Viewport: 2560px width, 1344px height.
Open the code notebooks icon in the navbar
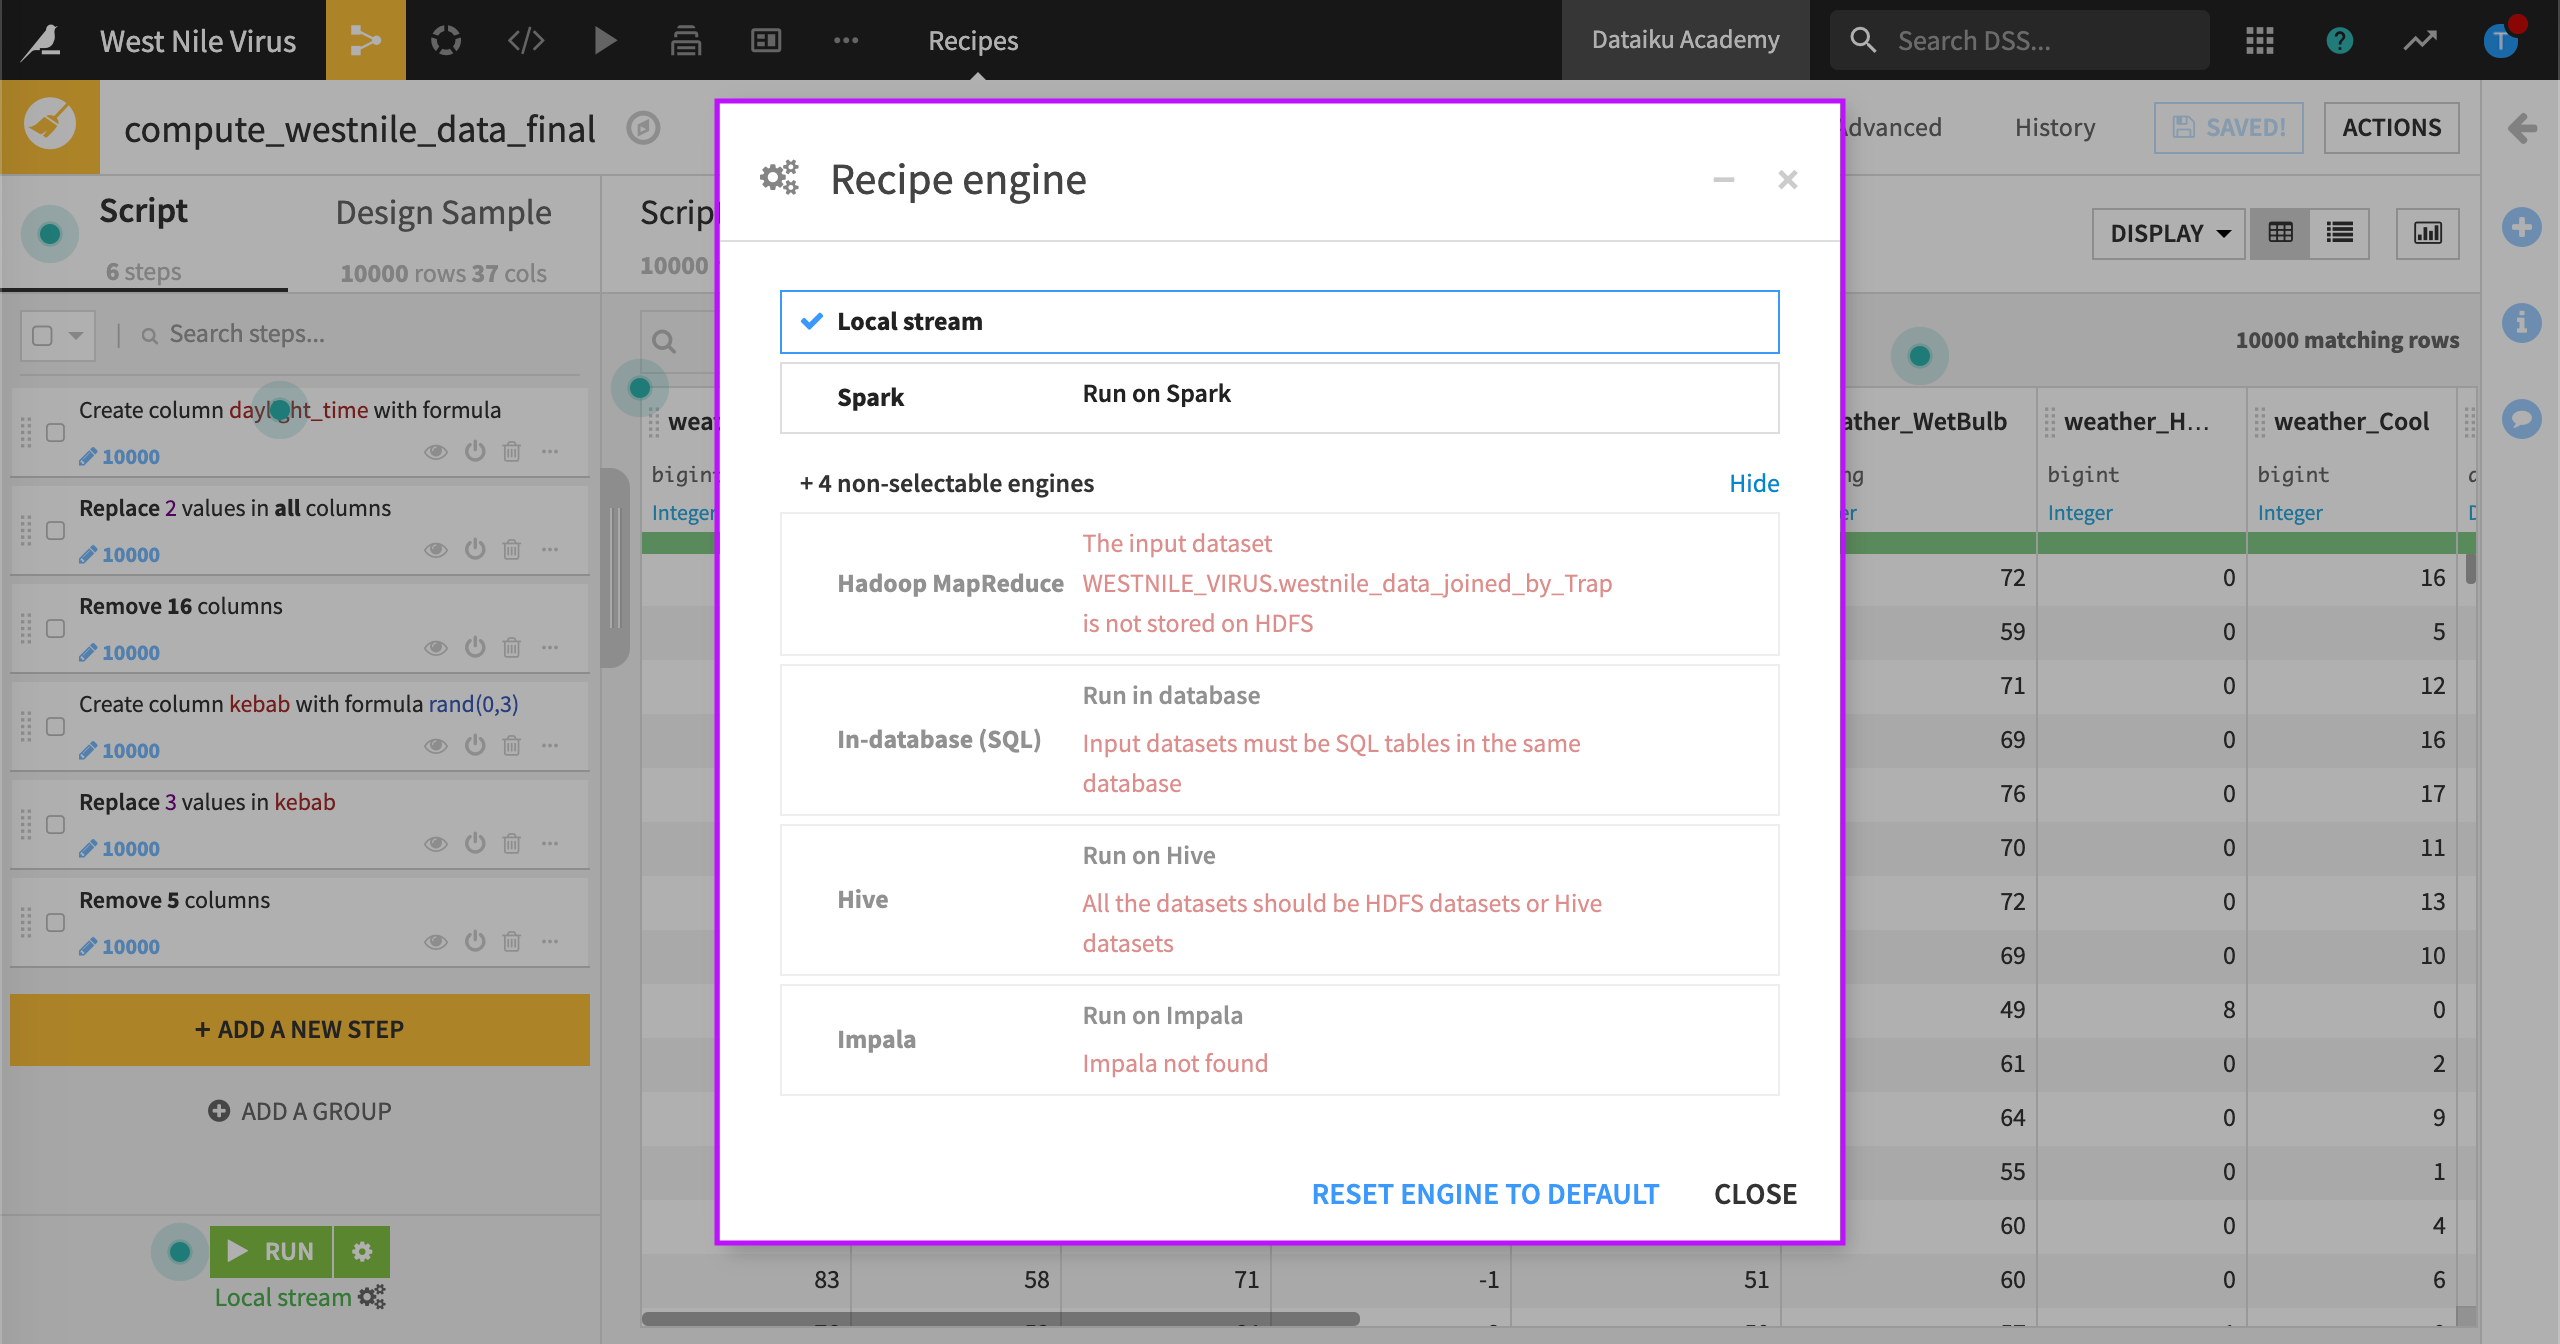(x=525, y=40)
